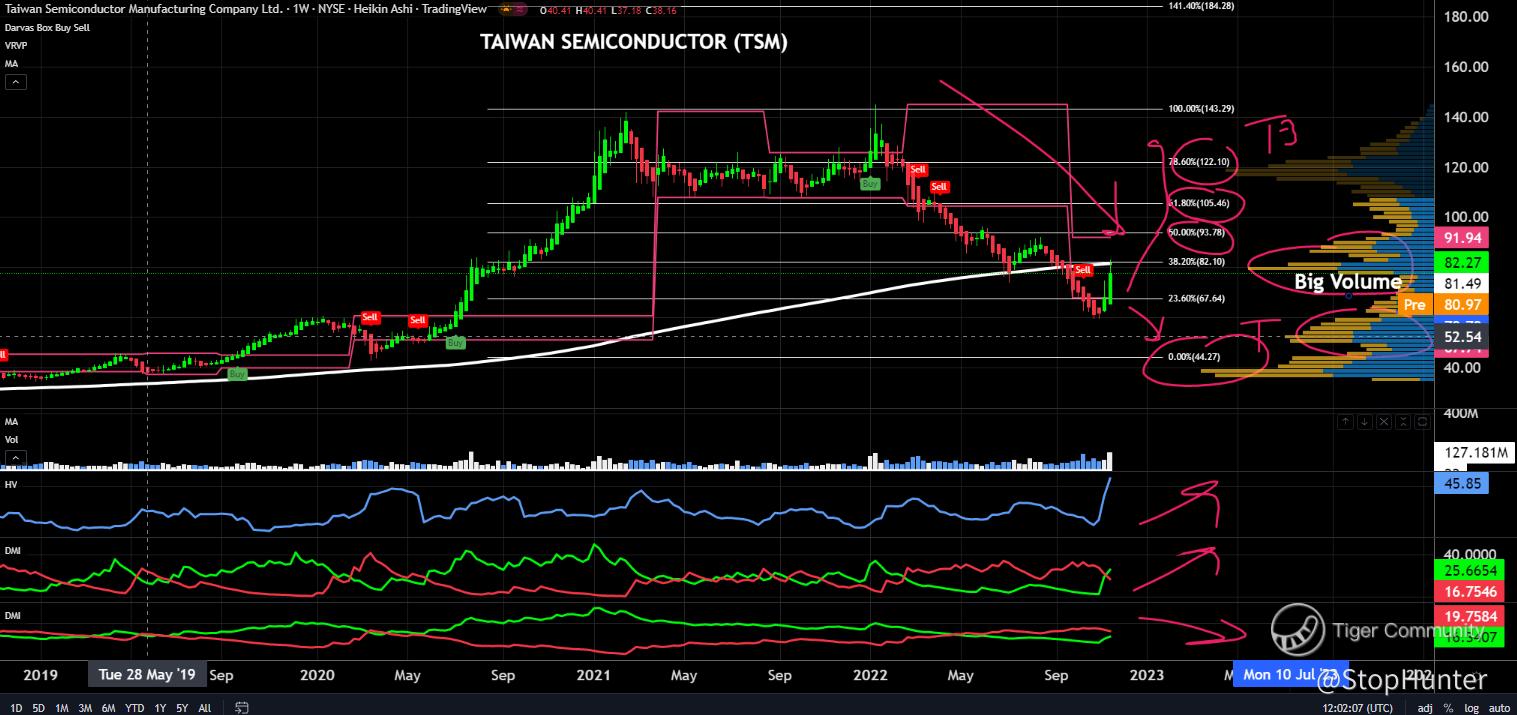Image resolution: width=1517 pixels, height=715 pixels.
Task: Click the 25.6654 green DMI value
Action: [x=1471, y=569]
